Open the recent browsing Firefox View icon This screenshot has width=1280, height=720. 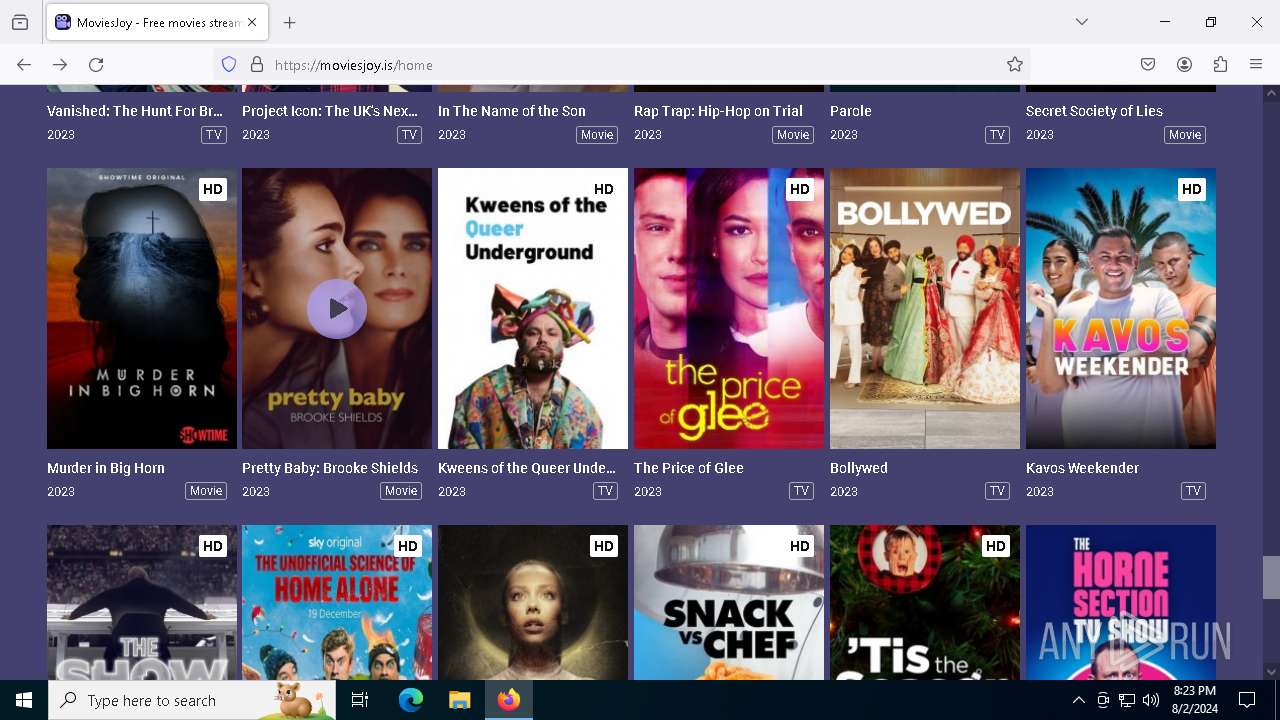[20, 22]
